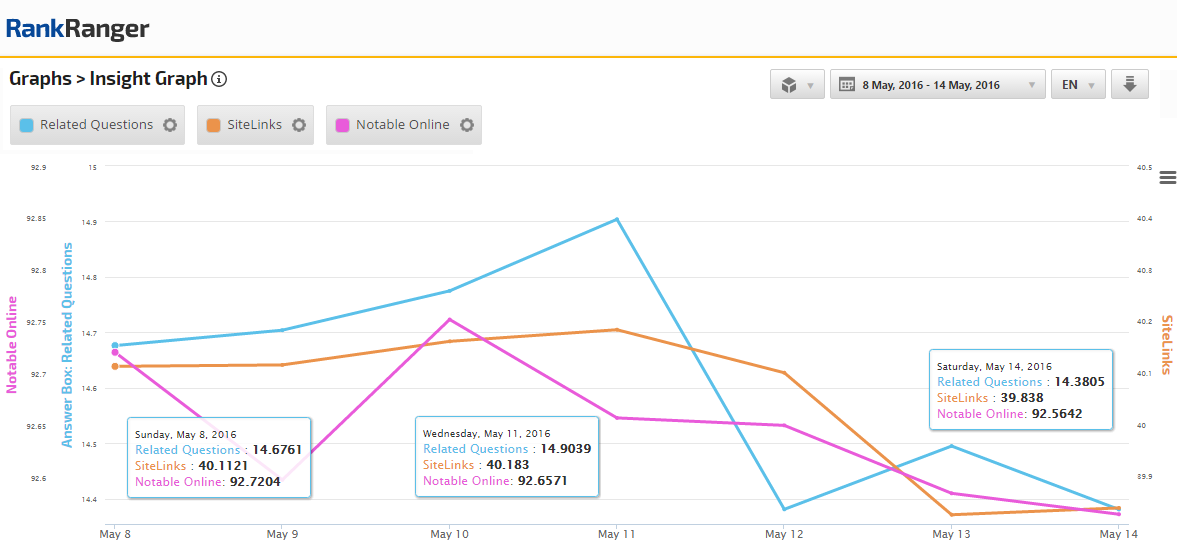Click the Insight Graph info icon

220,79
